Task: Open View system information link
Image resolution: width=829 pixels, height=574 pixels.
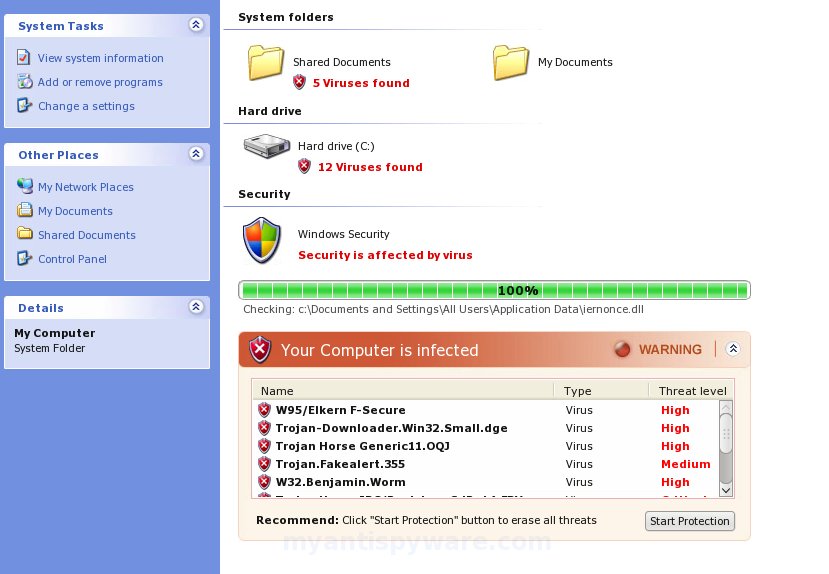Action: [100, 58]
